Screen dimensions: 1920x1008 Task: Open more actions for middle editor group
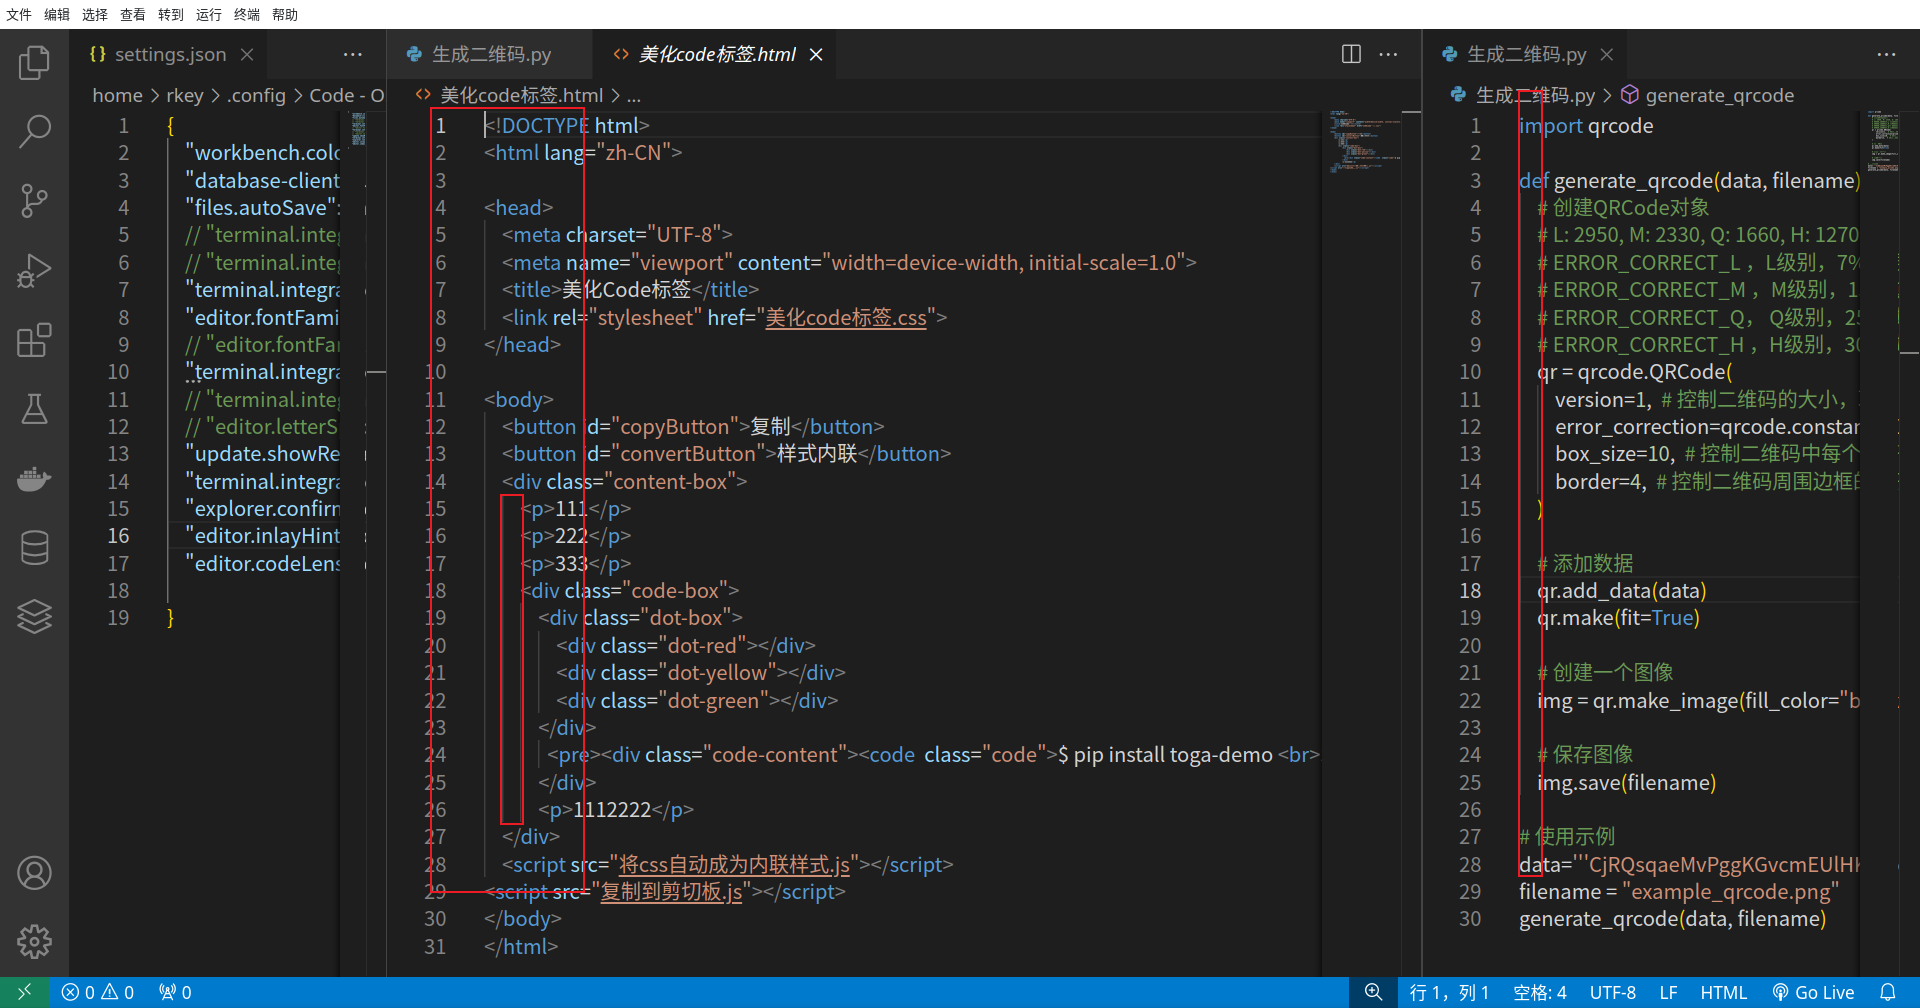coord(1388,54)
